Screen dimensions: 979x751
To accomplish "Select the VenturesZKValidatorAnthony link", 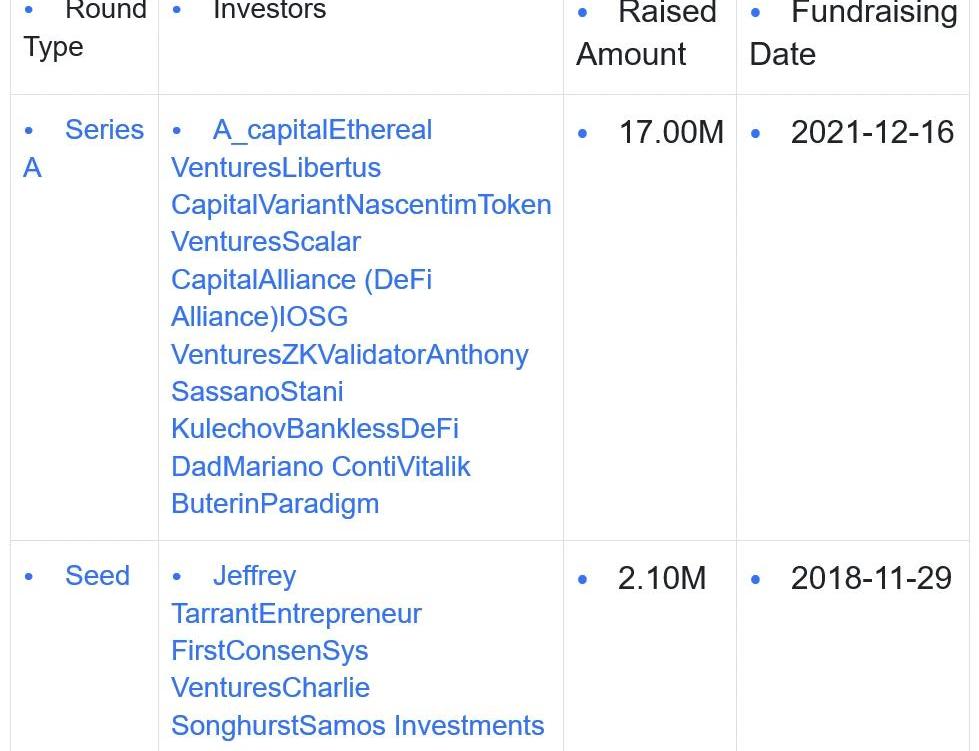I will coord(350,355).
